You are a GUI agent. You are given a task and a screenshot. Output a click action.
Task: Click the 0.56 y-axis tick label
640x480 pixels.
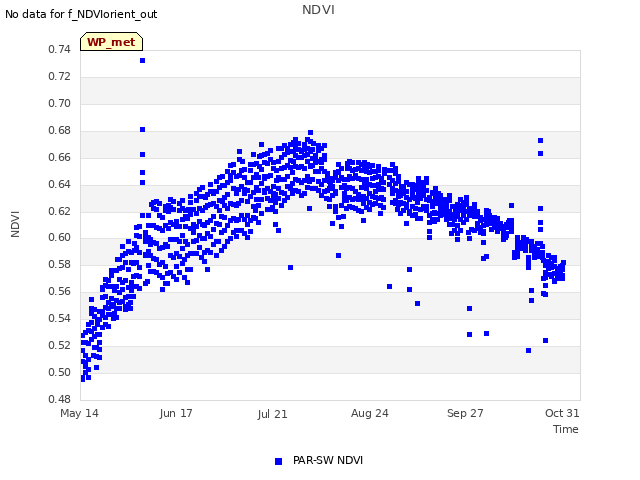59,291
